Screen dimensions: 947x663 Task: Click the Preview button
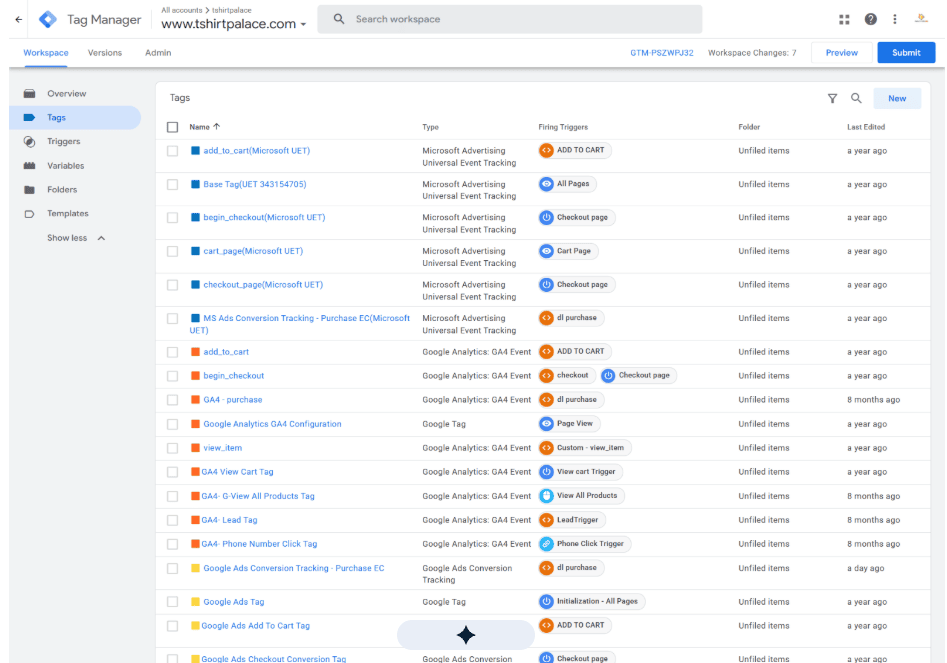(x=841, y=53)
